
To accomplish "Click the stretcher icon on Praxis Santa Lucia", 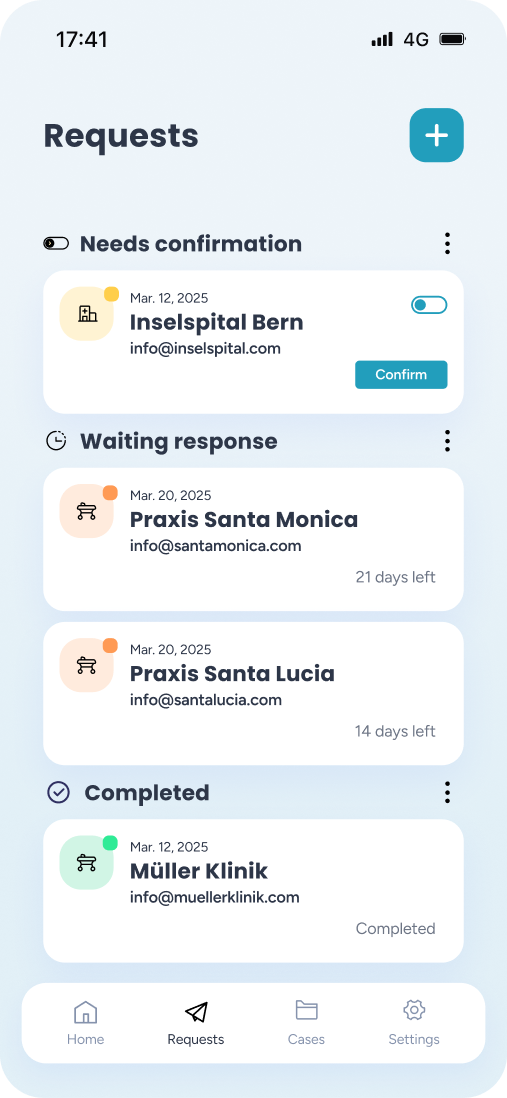I will (x=87, y=665).
